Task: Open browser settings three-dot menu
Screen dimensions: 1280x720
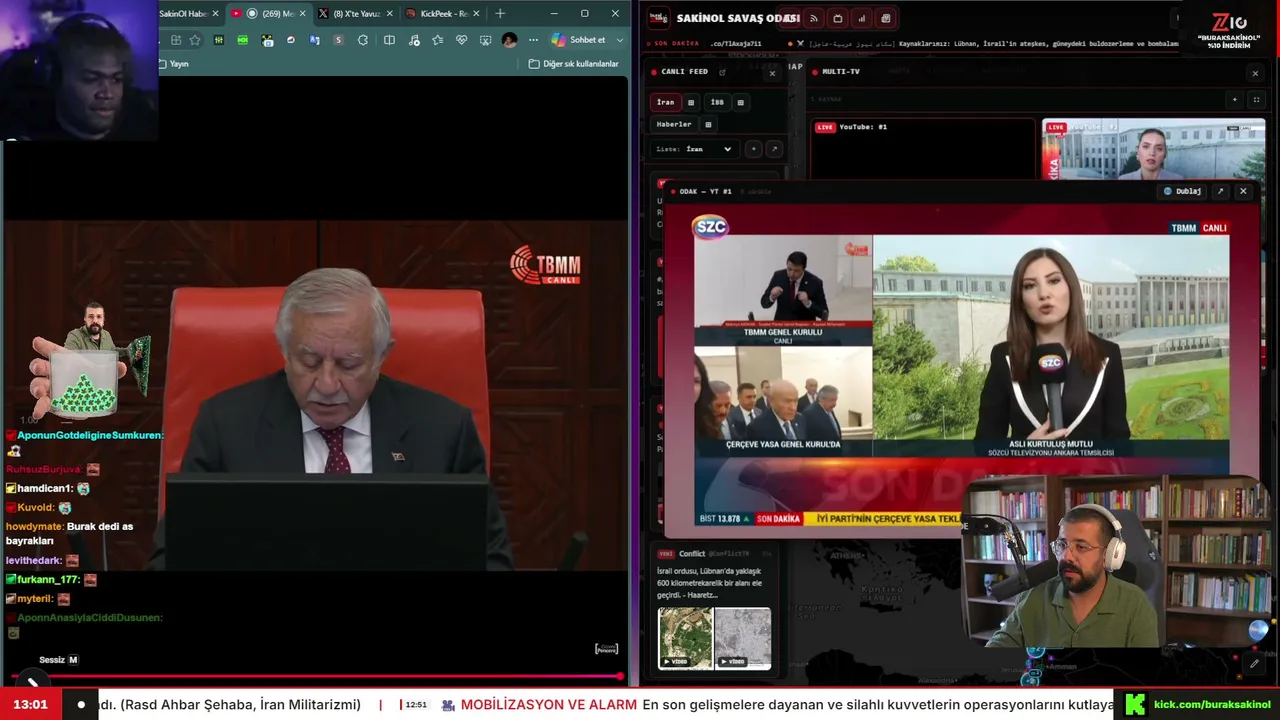Action: (533, 40)
